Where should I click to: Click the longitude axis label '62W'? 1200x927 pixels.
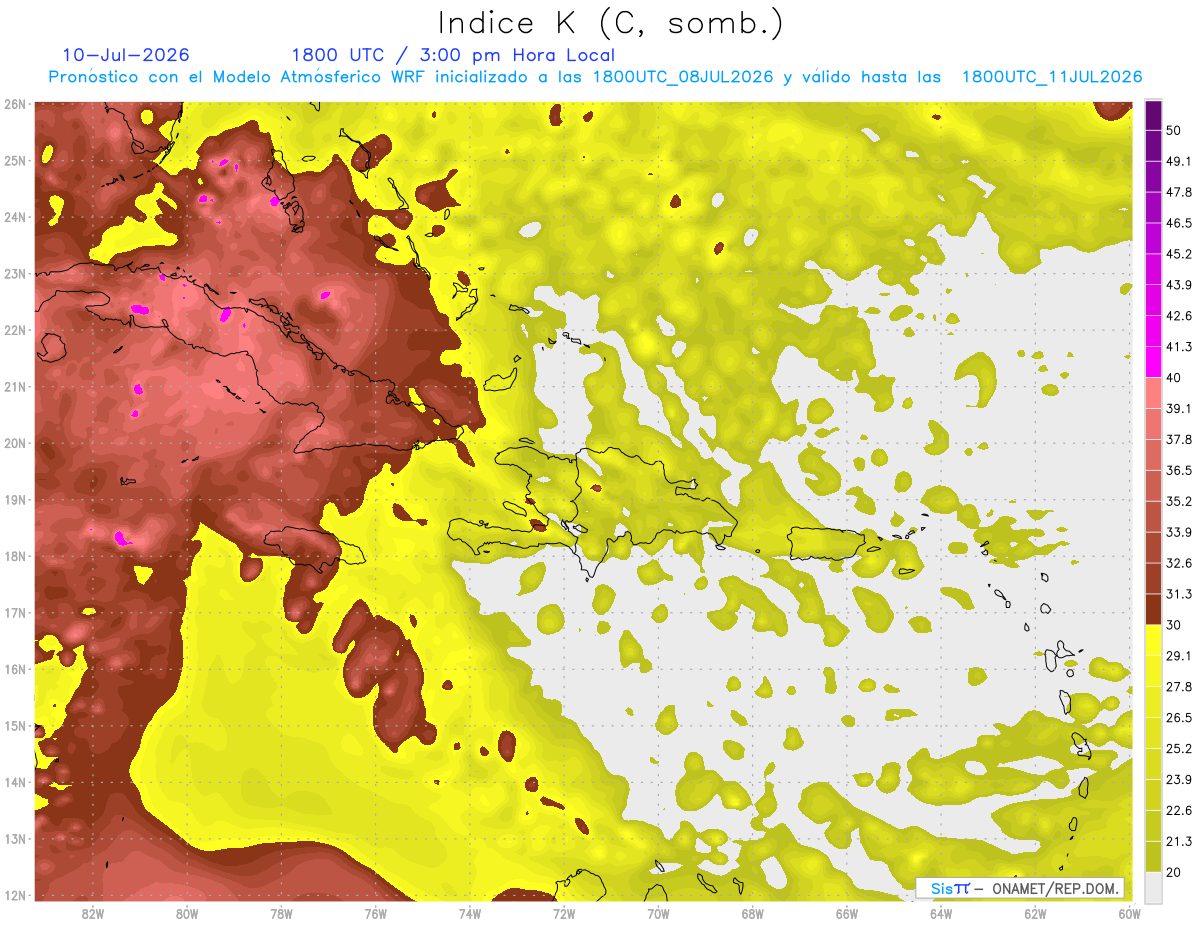pyautogui.click(x=1035, y=913)
